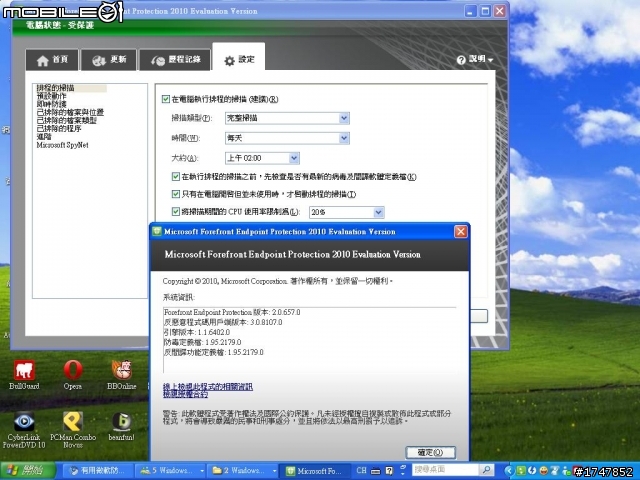Launch Opera from the desktop
640x480 pixels.
pos(73,375)
